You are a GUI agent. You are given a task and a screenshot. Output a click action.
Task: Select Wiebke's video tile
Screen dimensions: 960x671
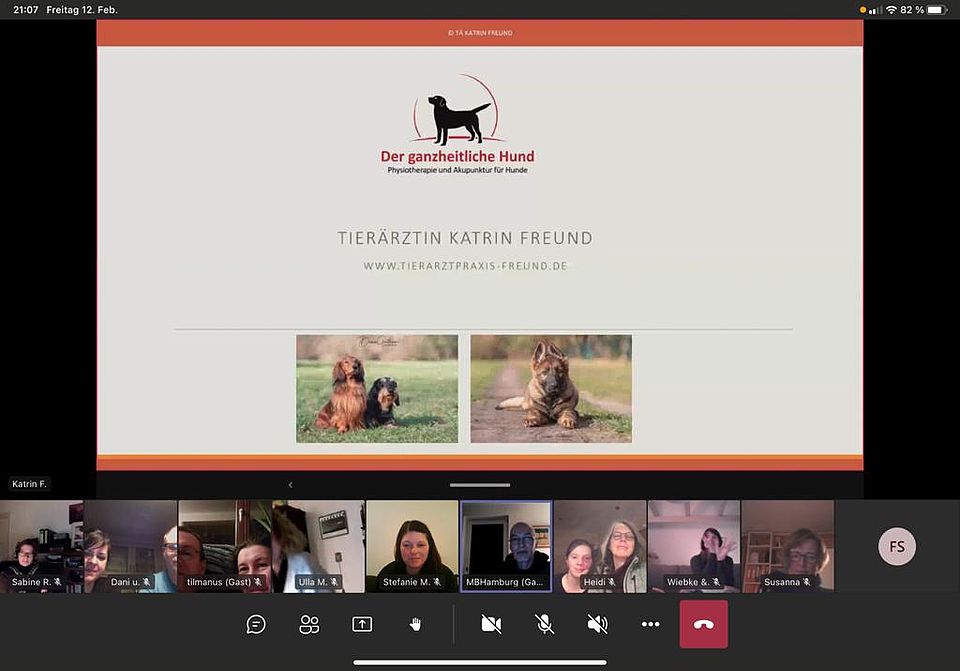click(x=694, y=546)
